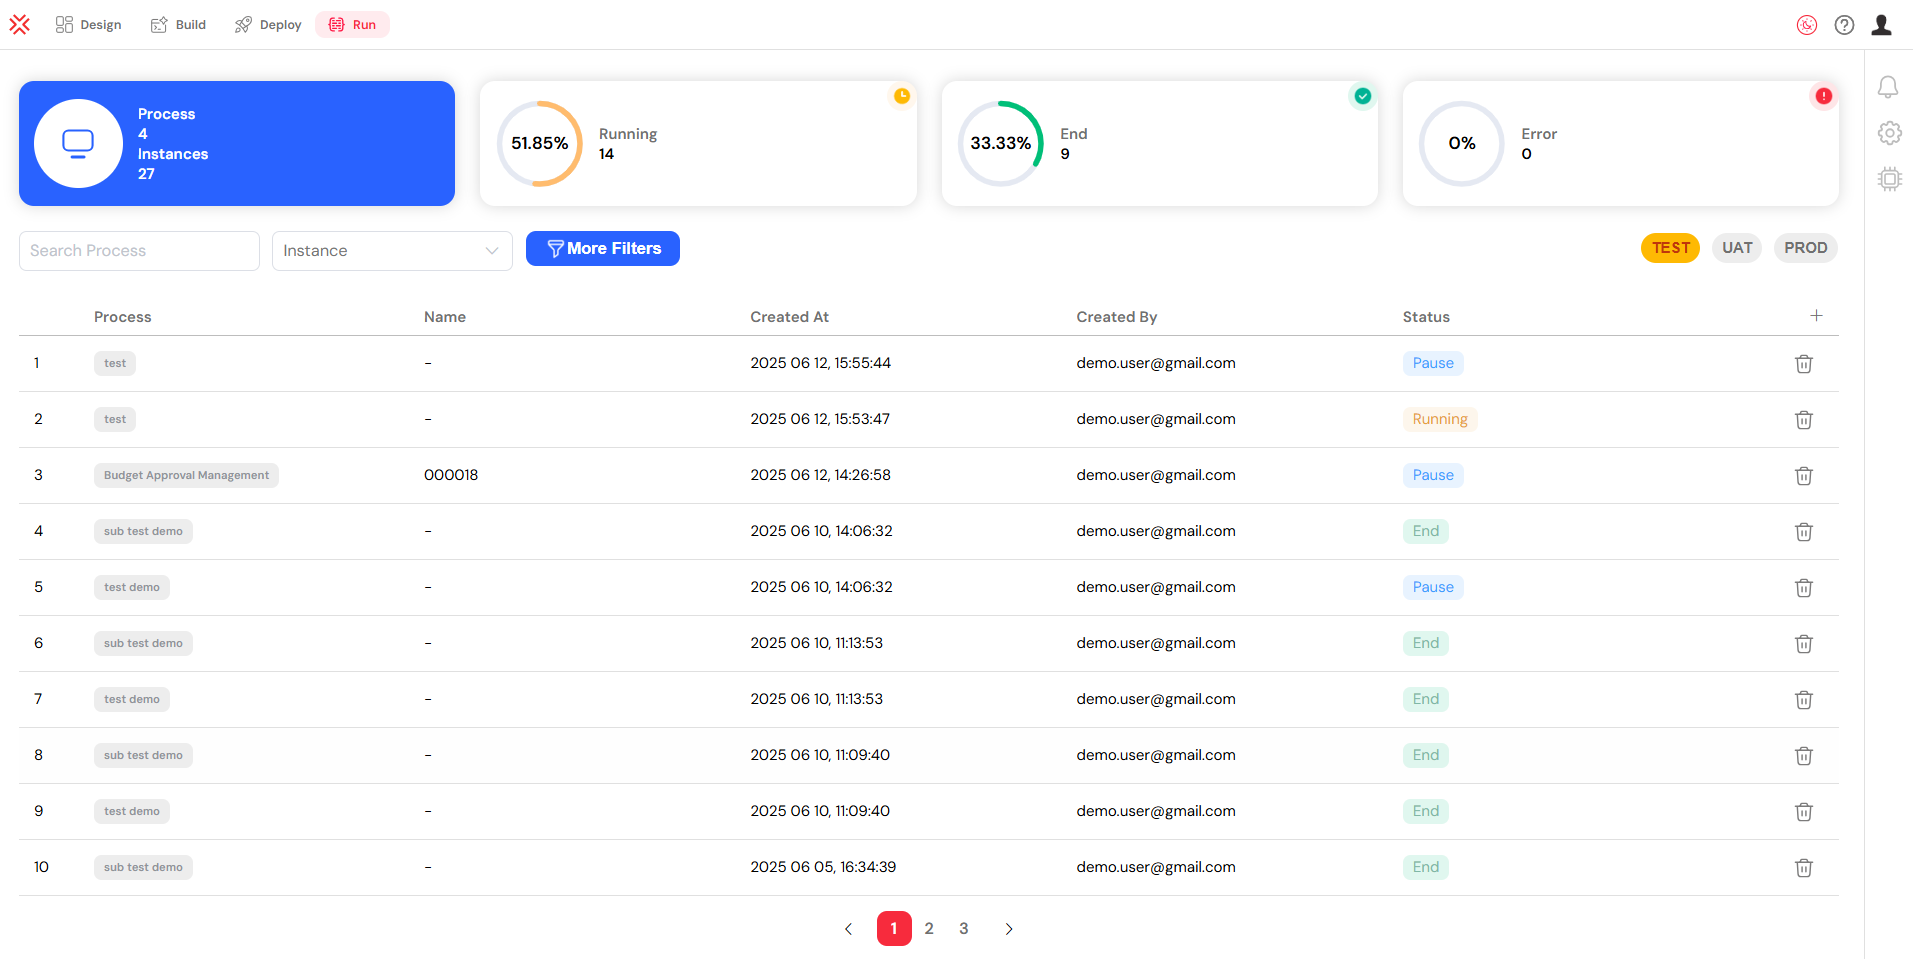Go to next page with the right chevron
Viewport: 1913px width, 959px height.
(x=1008, y=928)
